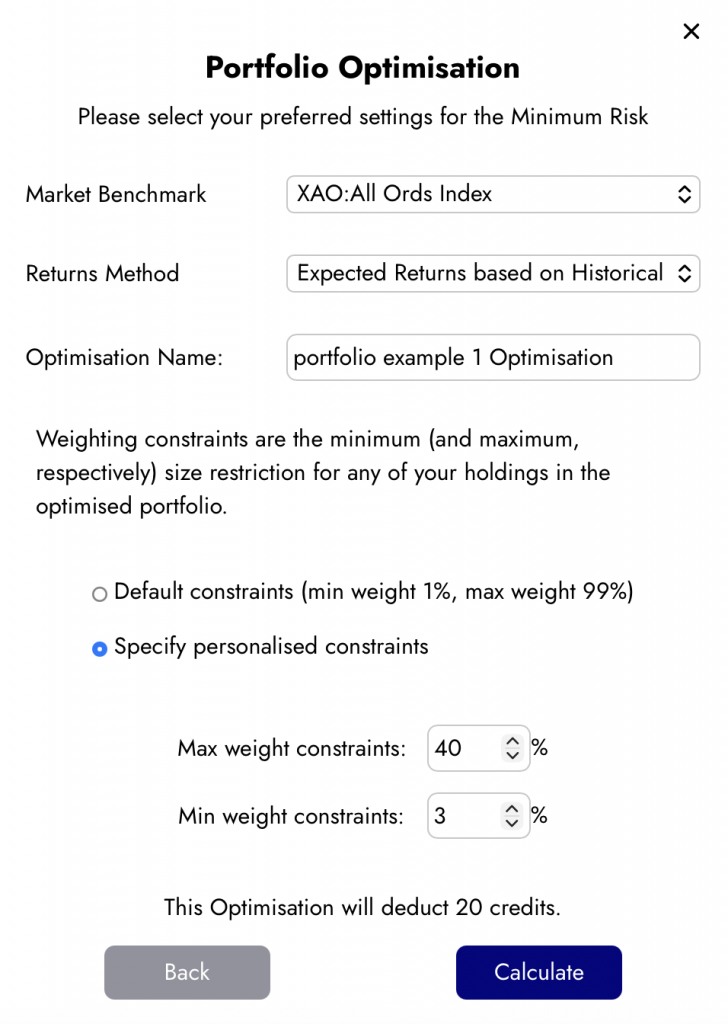The image size is (728, 1024).
Task: Close the Portfolio Optimisation dialog
Action: click(x=691, y=31)
